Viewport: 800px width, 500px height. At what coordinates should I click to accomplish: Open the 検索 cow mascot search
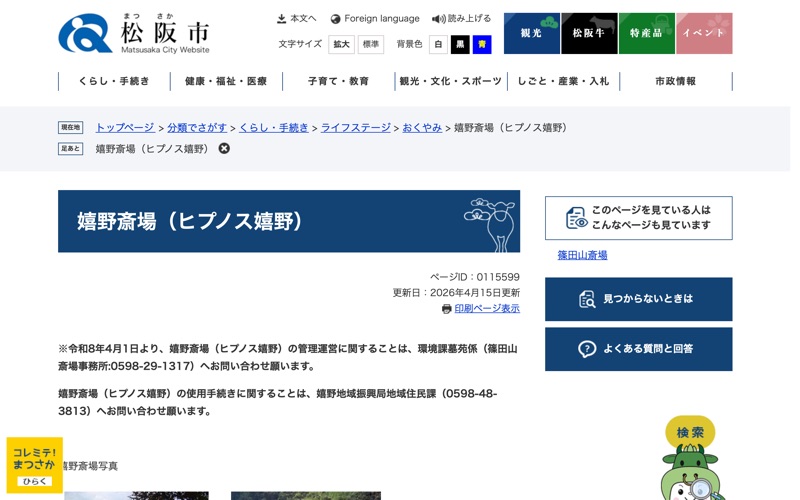[690, 458]
